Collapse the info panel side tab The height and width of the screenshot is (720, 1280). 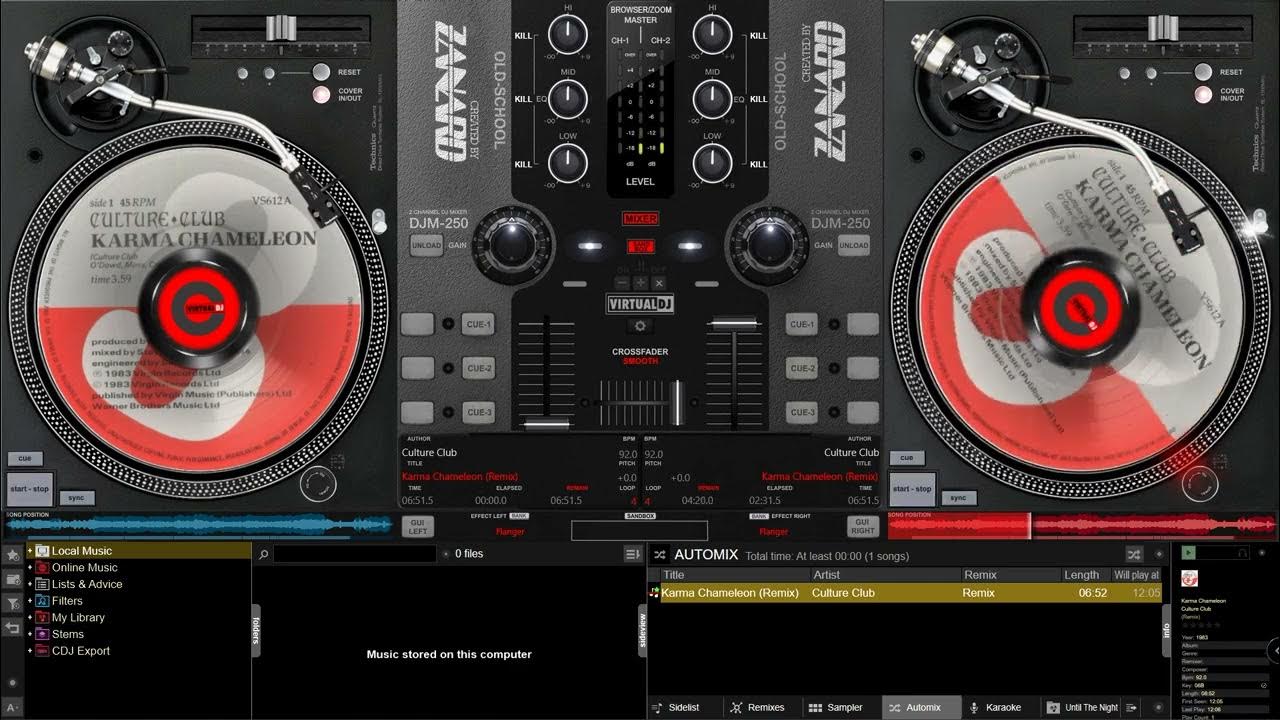coord(1165,629)
